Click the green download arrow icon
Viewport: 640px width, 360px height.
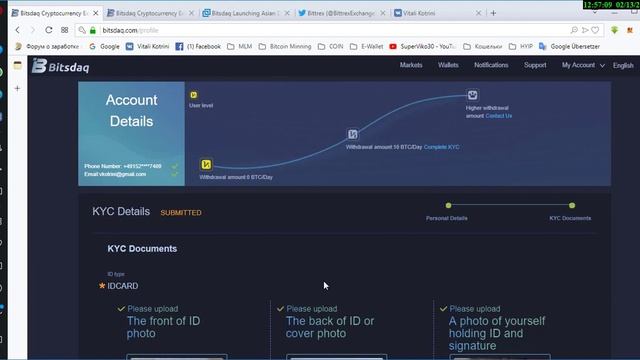point(614,30)
